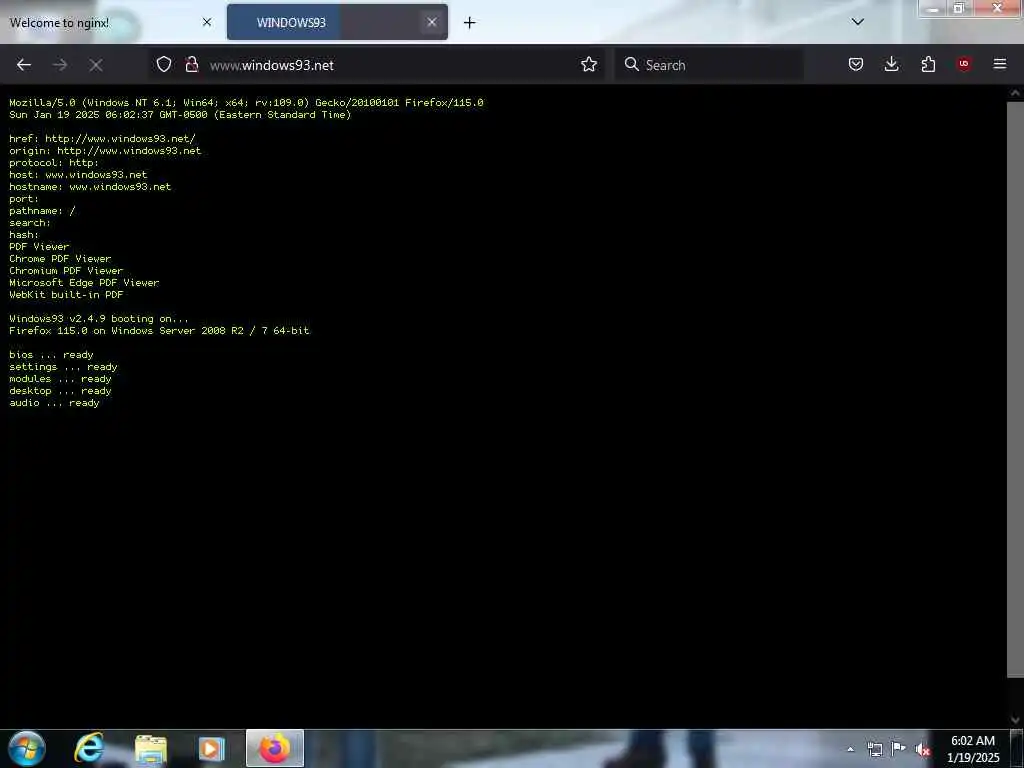The width and height of the screenshot is (1024, 768).
Task: Click the Firefox taskbar button
Action: 275,748
